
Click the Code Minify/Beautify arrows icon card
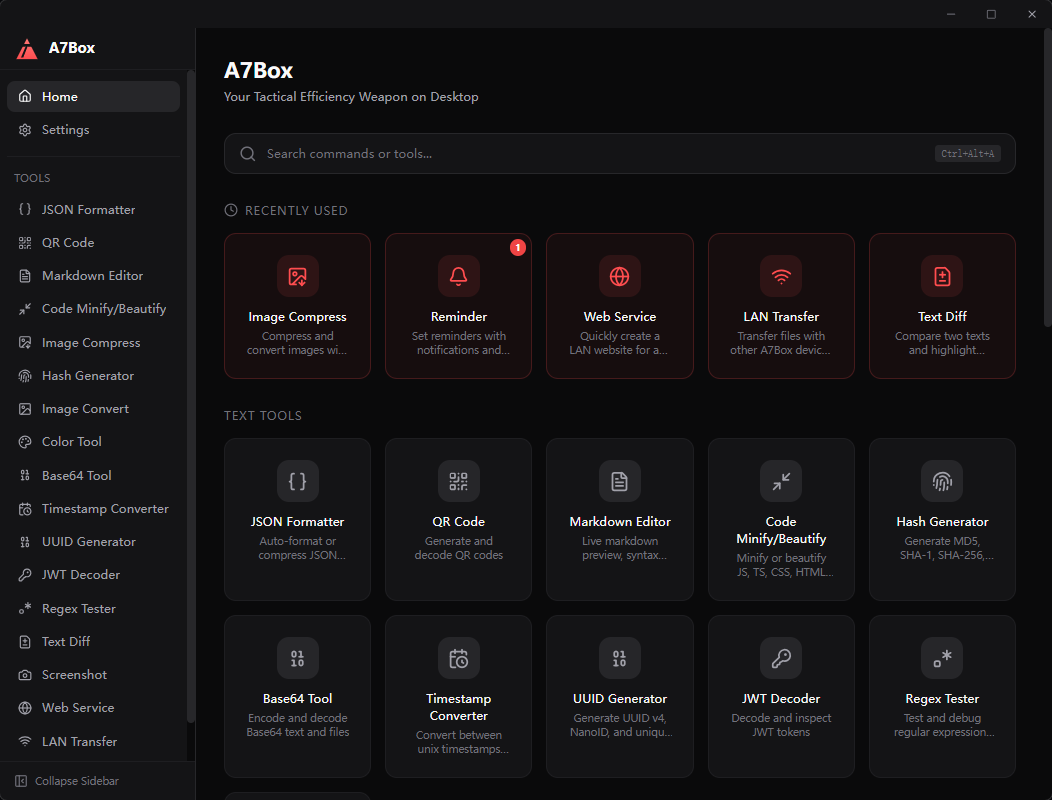[781, 481]
